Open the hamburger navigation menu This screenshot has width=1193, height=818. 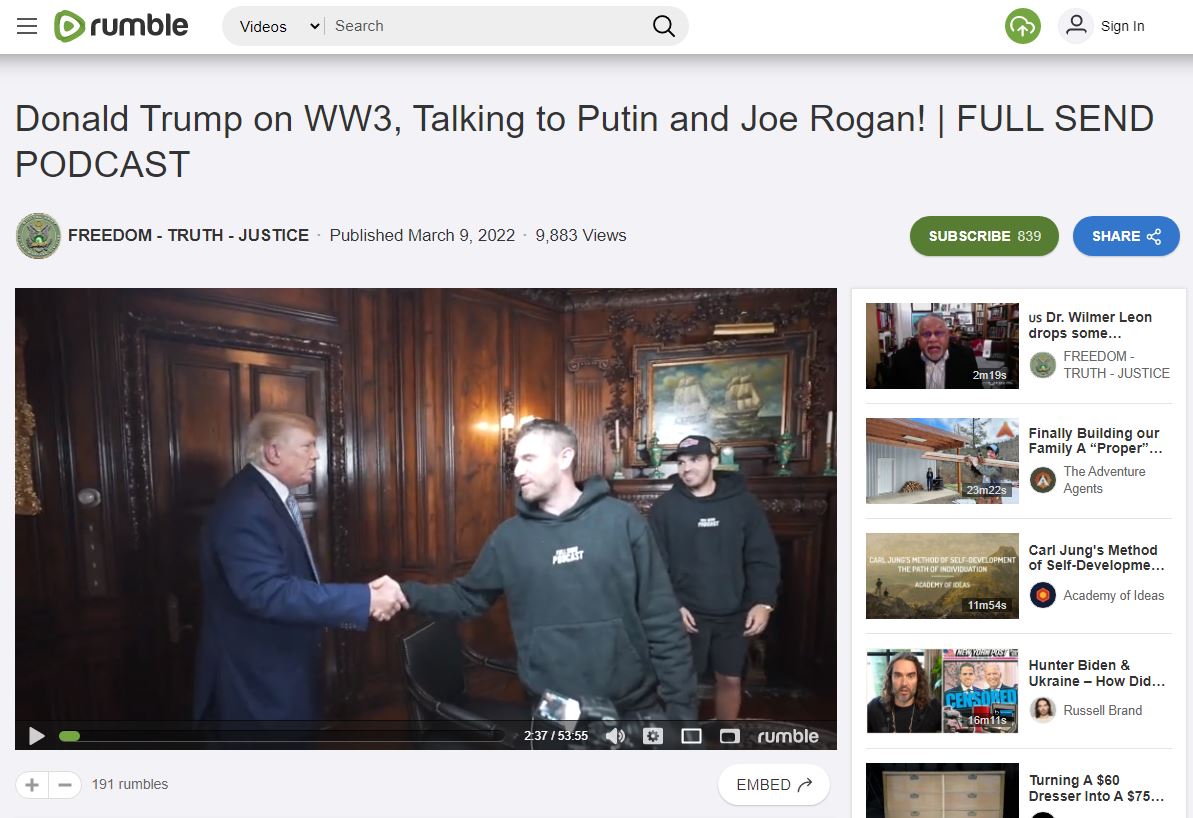click(x=27, y=27)
